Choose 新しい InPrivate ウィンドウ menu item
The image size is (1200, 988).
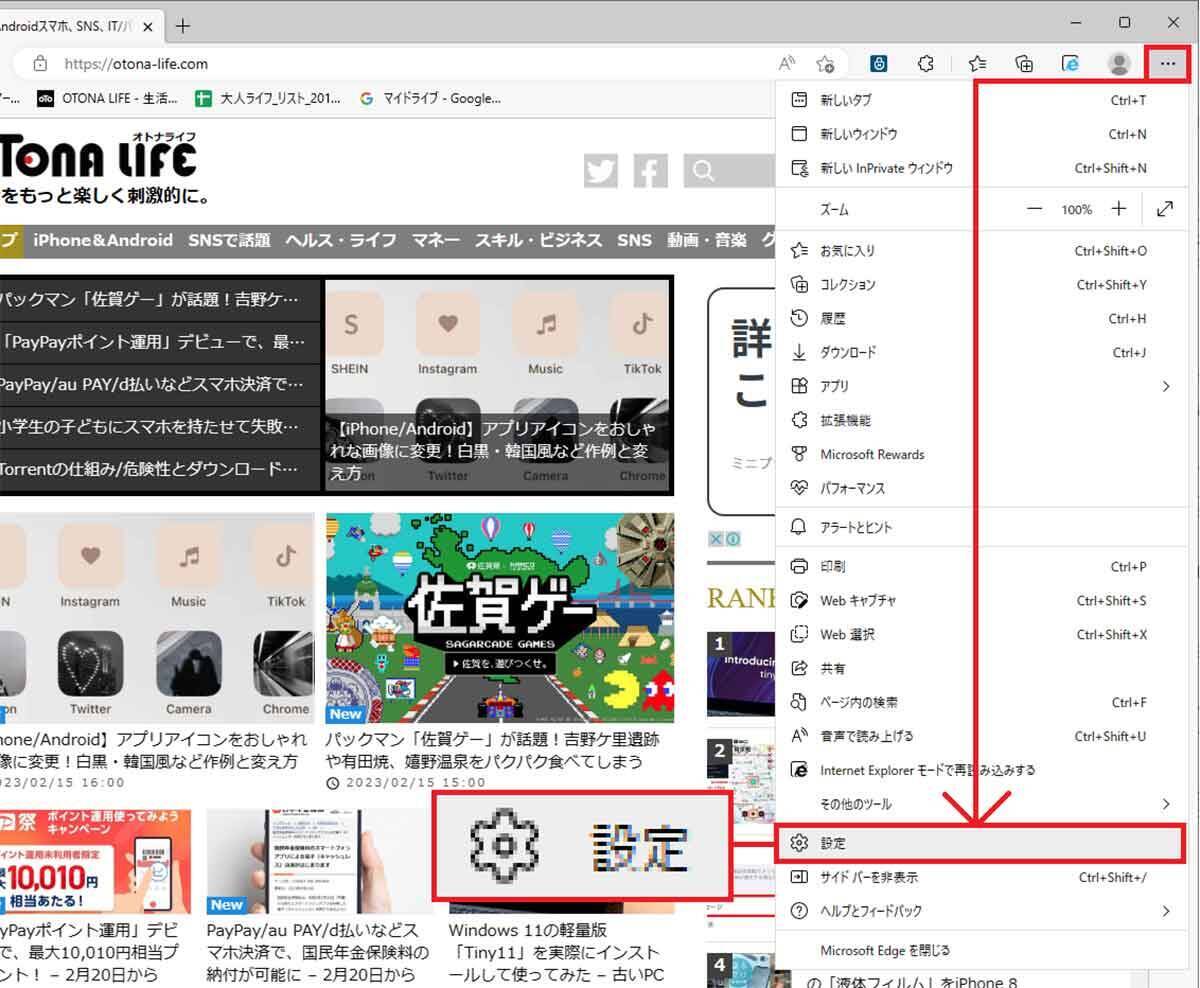(x=886, y=168)
